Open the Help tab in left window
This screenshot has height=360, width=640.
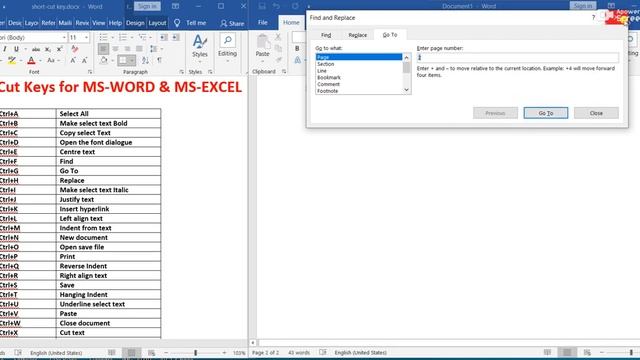(115, 23)
